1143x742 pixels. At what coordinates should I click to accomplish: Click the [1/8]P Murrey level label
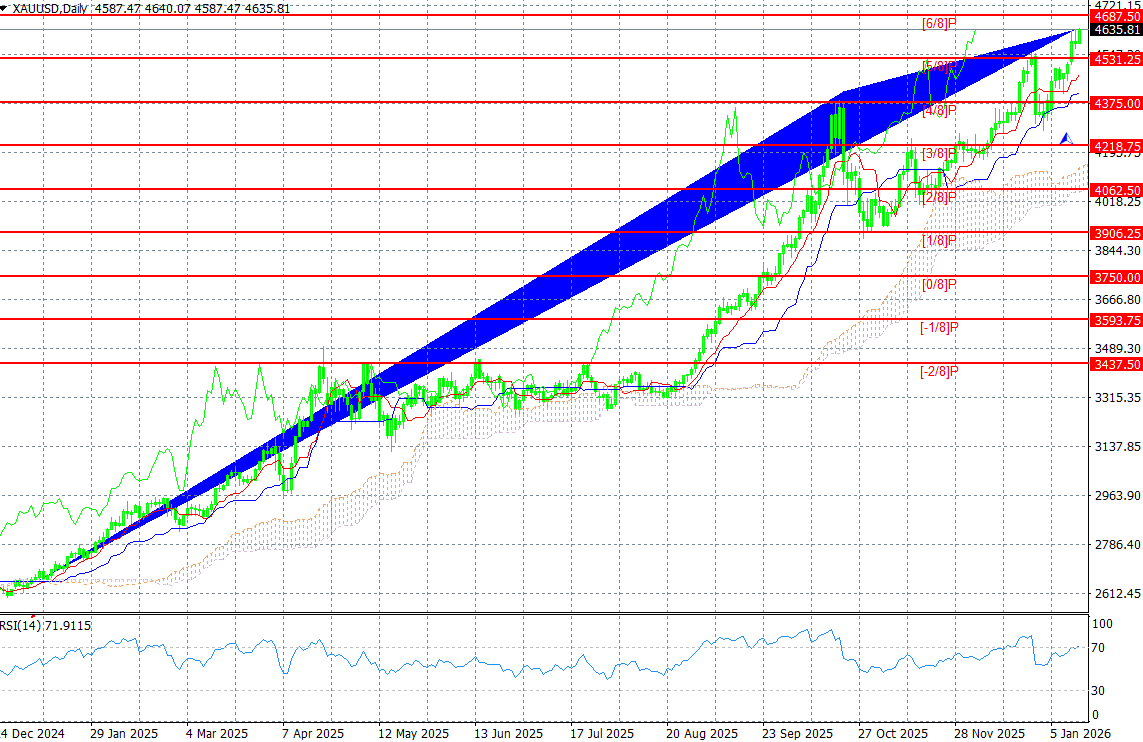point(940,240)
